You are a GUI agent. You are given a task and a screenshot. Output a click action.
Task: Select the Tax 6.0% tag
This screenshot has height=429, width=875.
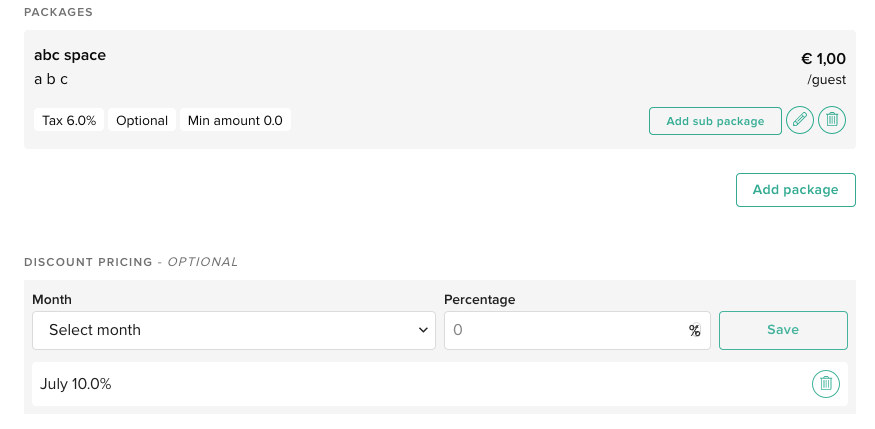click(69, 120)
